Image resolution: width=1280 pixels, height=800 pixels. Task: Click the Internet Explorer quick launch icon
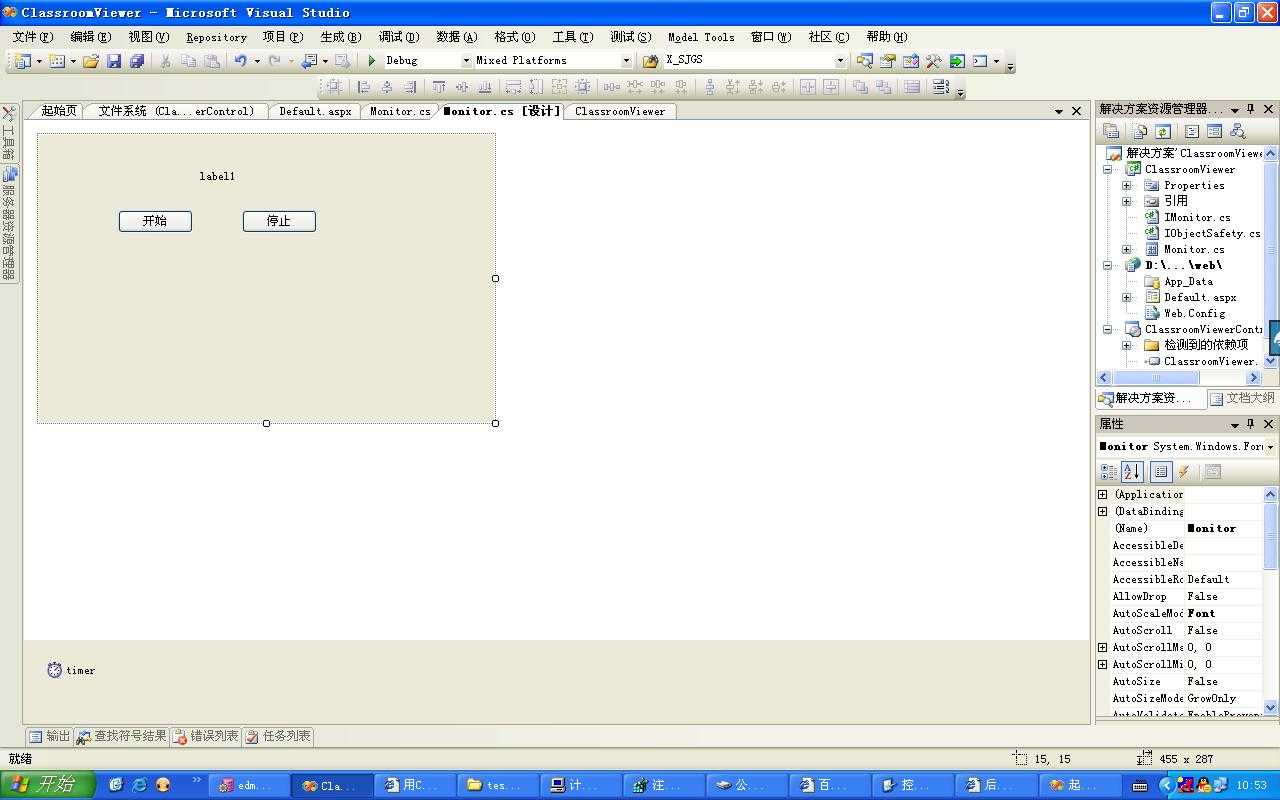(x=139, y=785)
